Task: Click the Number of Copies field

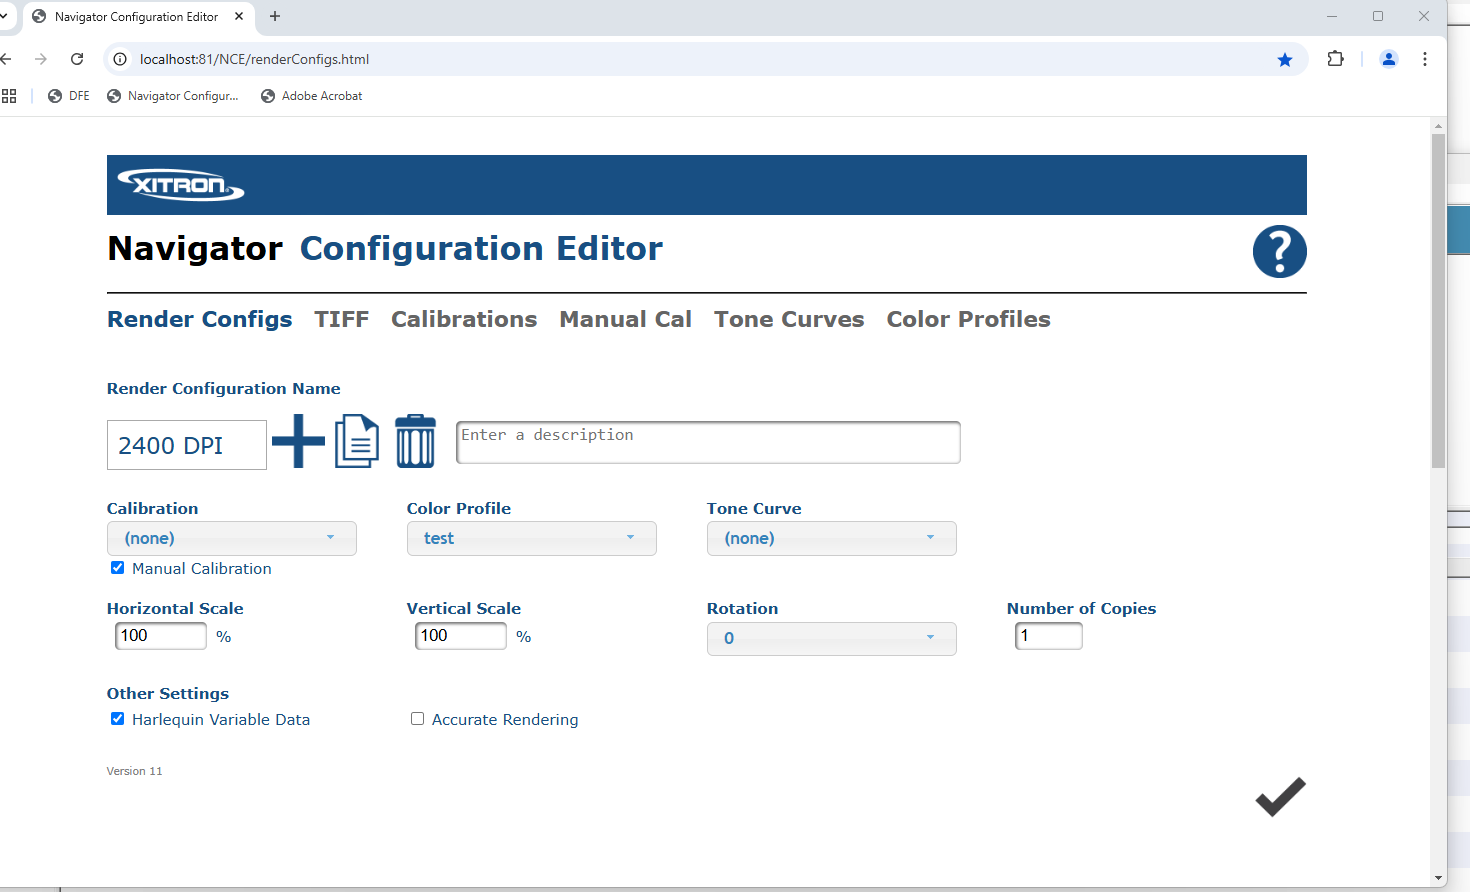Action: point(1049,636)
